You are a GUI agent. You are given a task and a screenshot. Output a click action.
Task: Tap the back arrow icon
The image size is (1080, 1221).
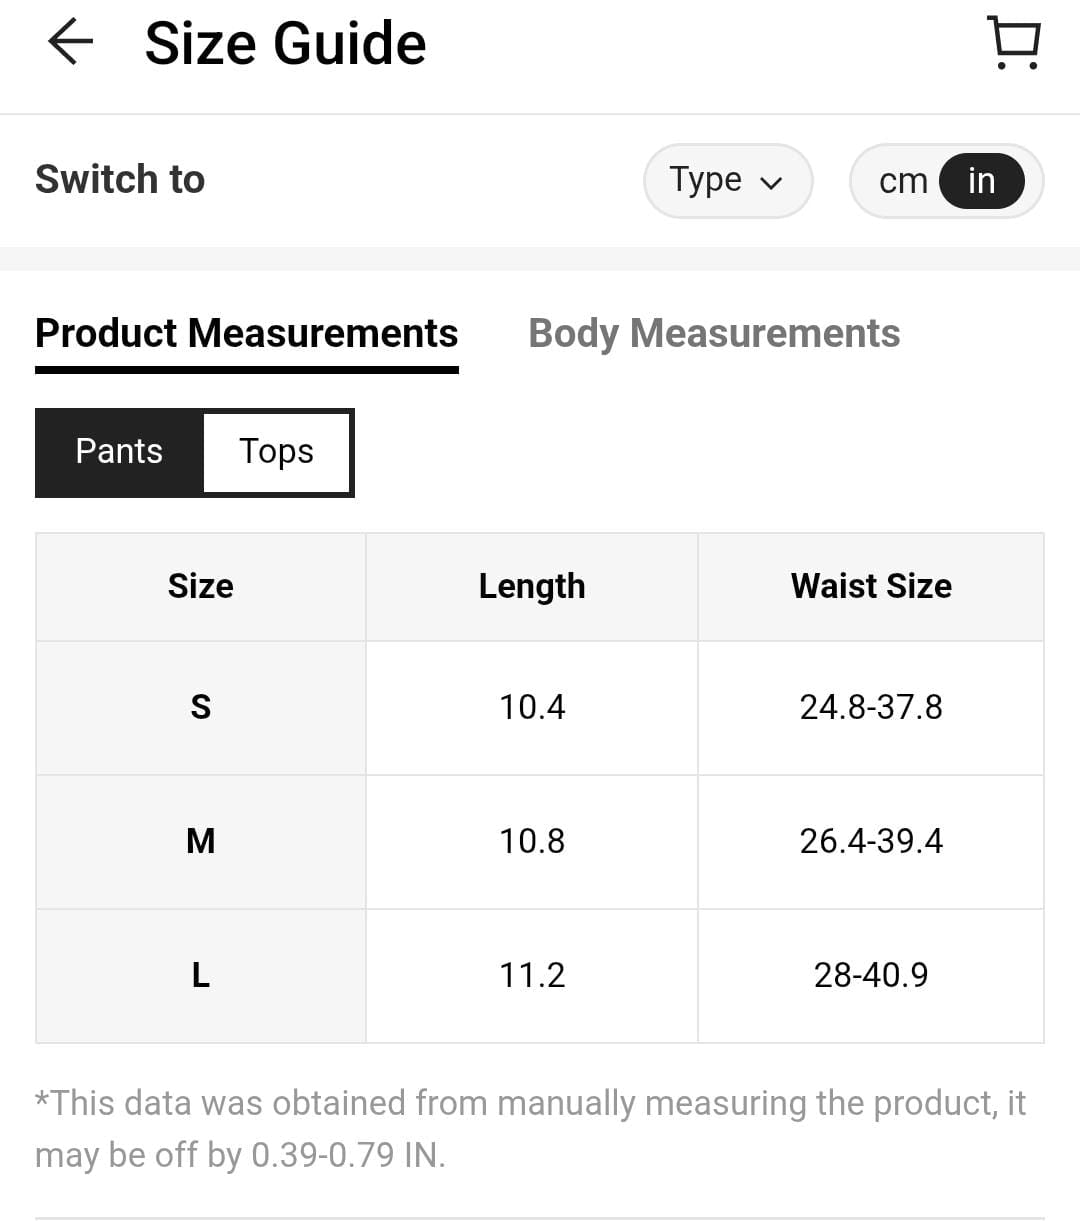70,44
